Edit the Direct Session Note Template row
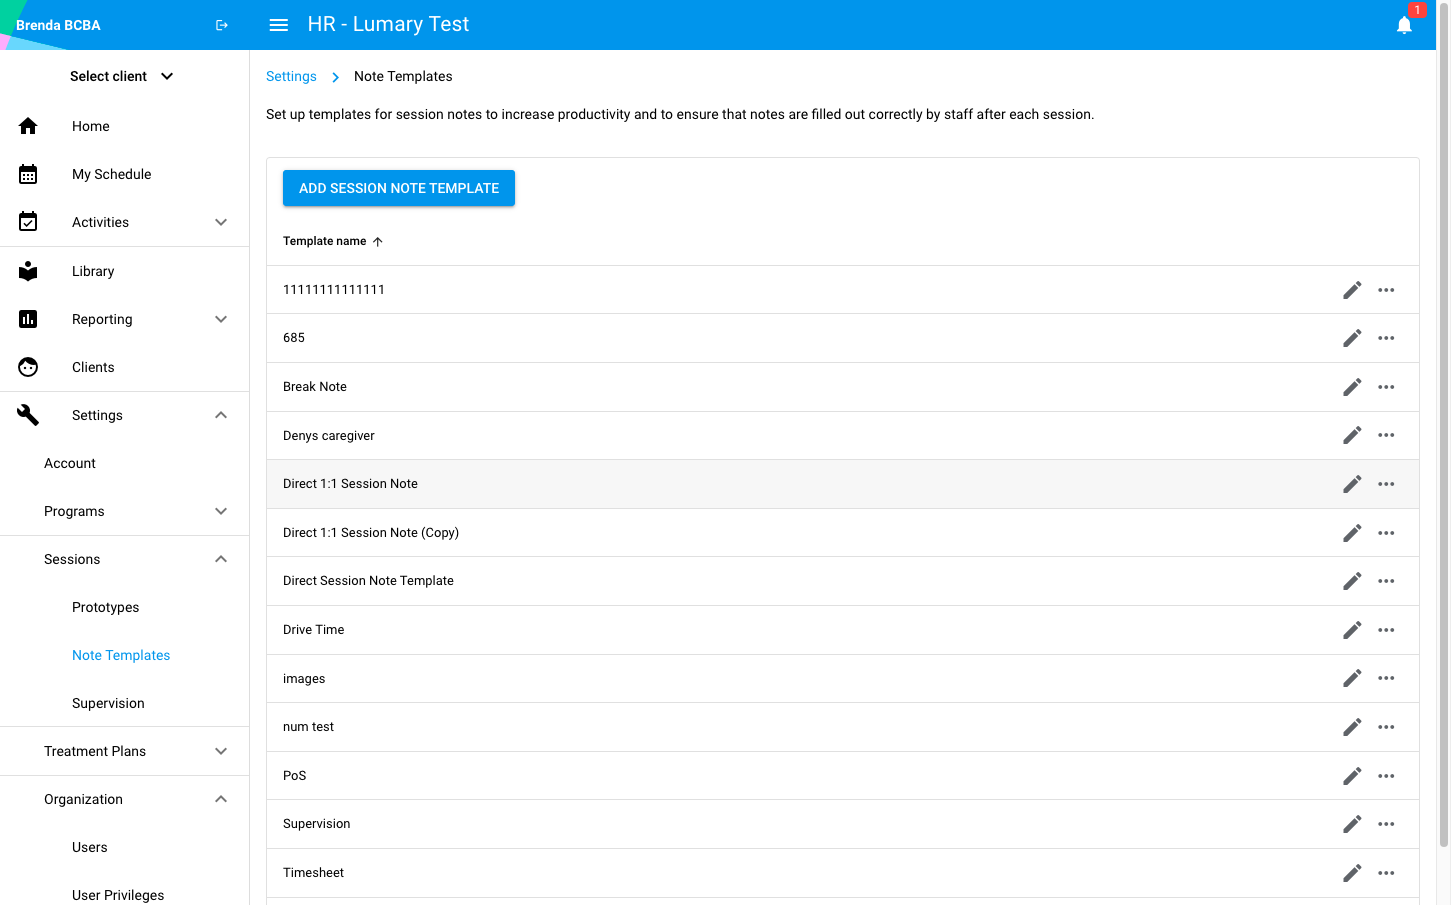1451x905 pixels. click(1352, 581)
